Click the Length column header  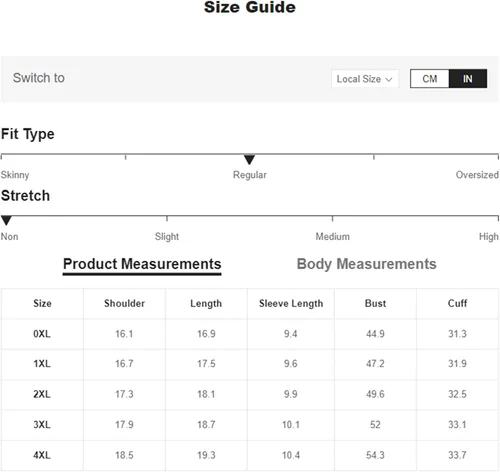click(x=206, y=304)
